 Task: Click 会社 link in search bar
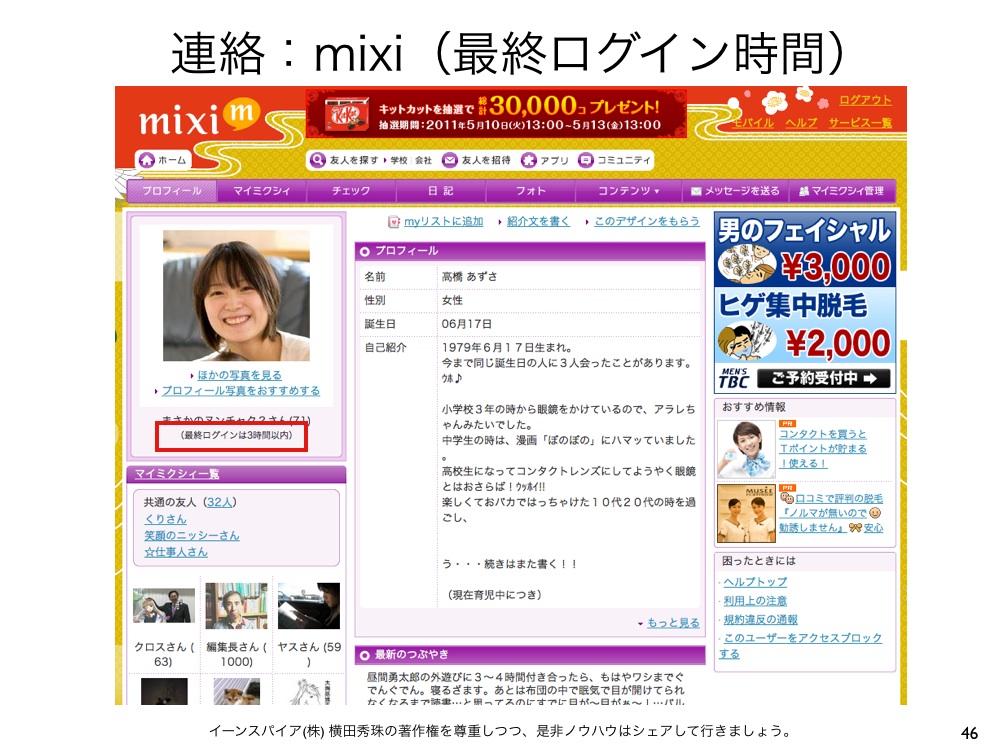click(x=423, y=160)
